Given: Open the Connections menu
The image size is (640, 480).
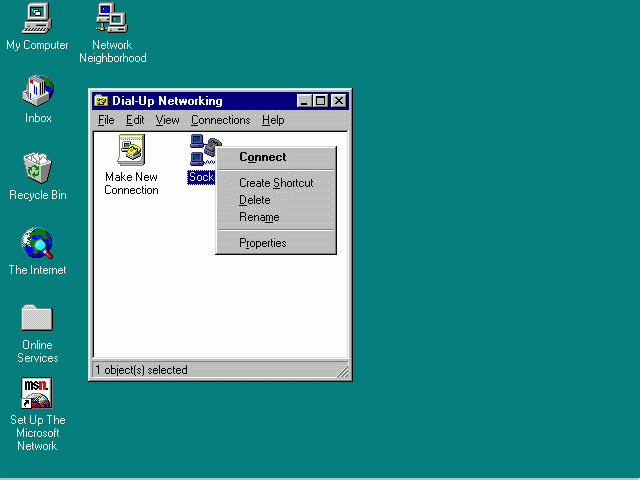Looking at the screenshot, I should click(x=220, y=120).
